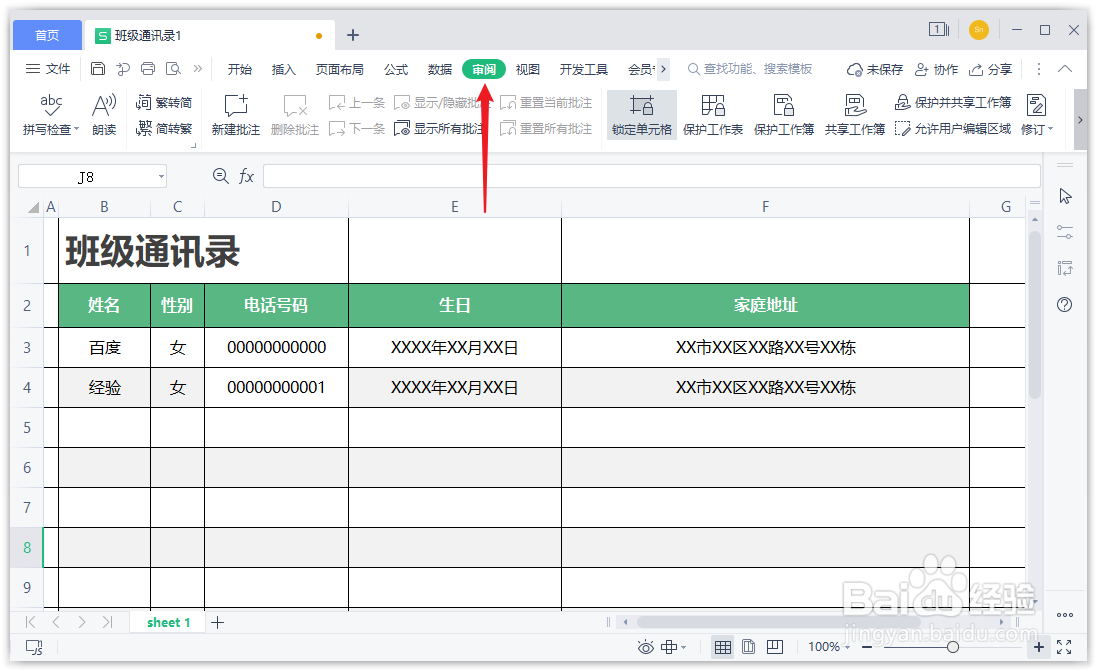Open the 开发工具 ribbon tab
Screen dimensions: 1097x671
tap(583, 69)
